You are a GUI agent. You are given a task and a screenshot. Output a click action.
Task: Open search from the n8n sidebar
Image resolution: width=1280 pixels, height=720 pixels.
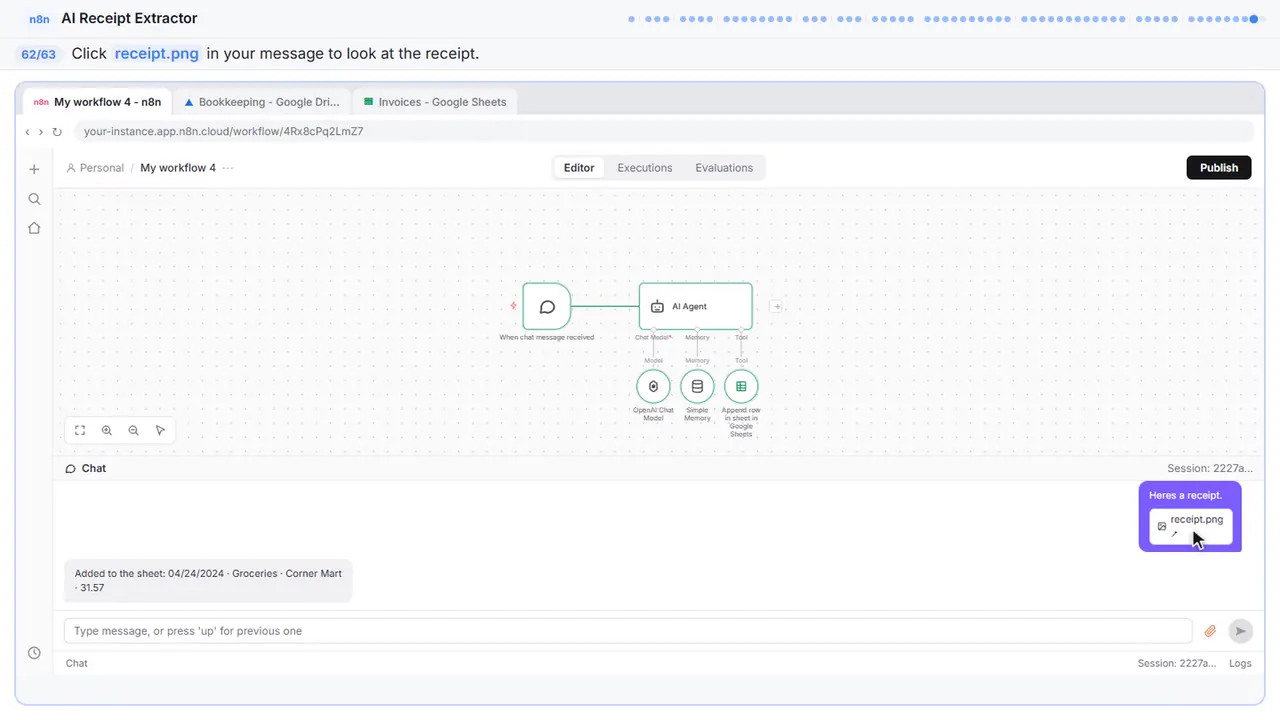click(x=34, y=199)
